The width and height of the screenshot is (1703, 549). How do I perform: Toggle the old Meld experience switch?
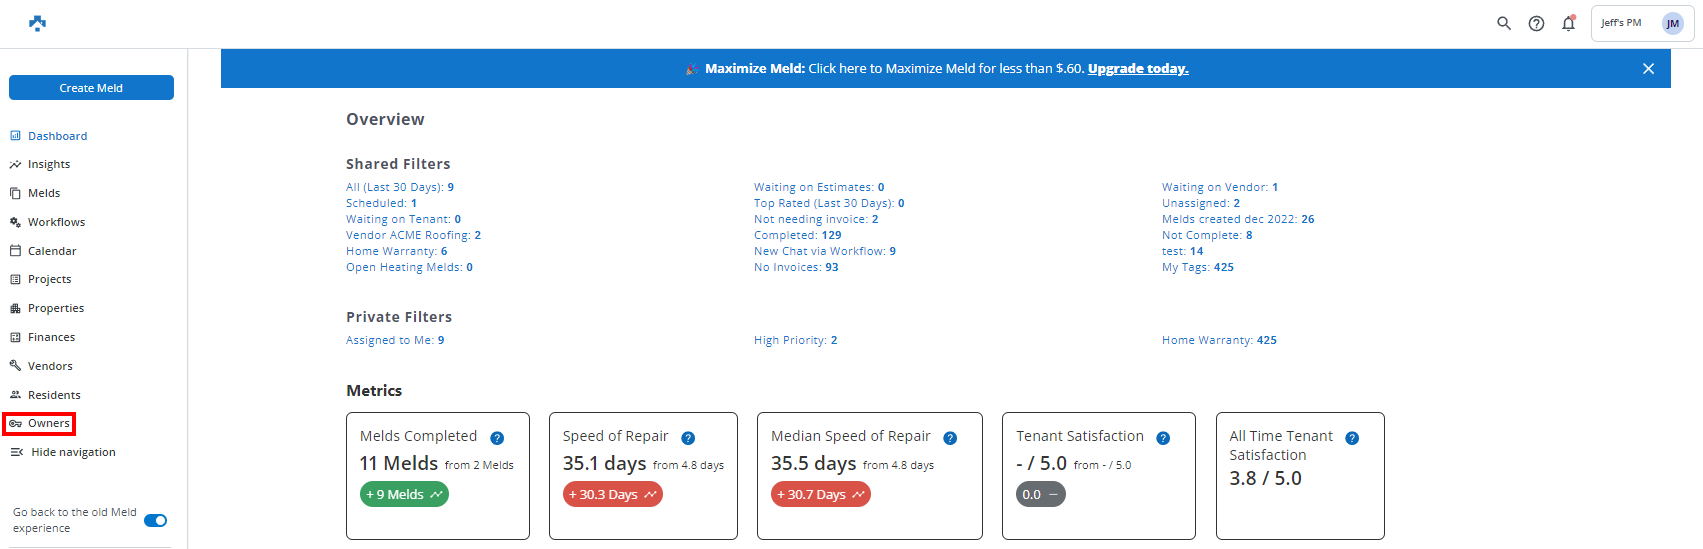pyautogui.click(x=155, y=520)
